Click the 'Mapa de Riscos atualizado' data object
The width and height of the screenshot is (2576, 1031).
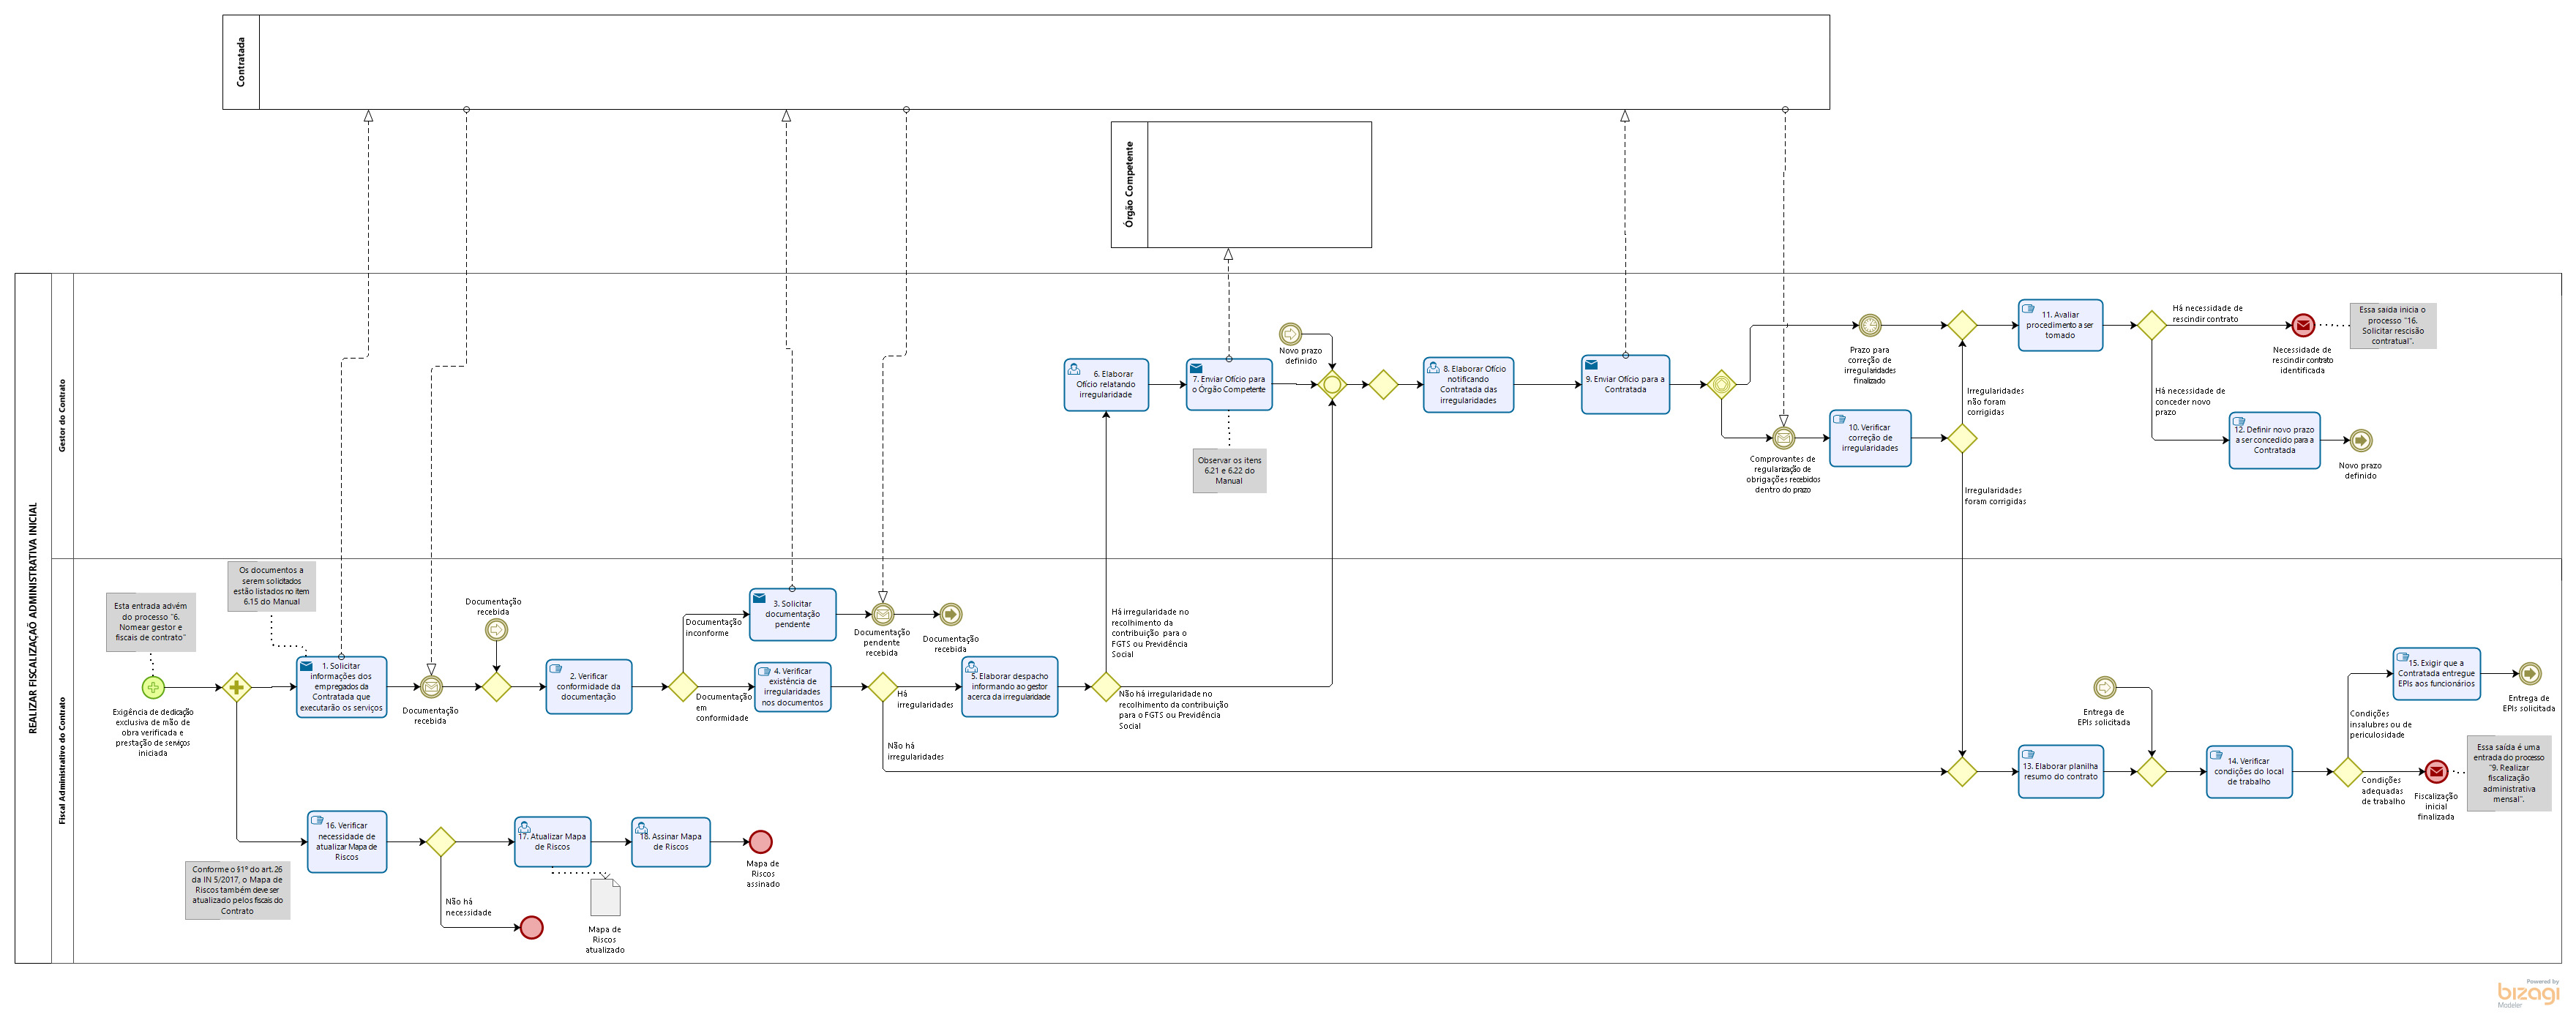[x=605, y=897]
